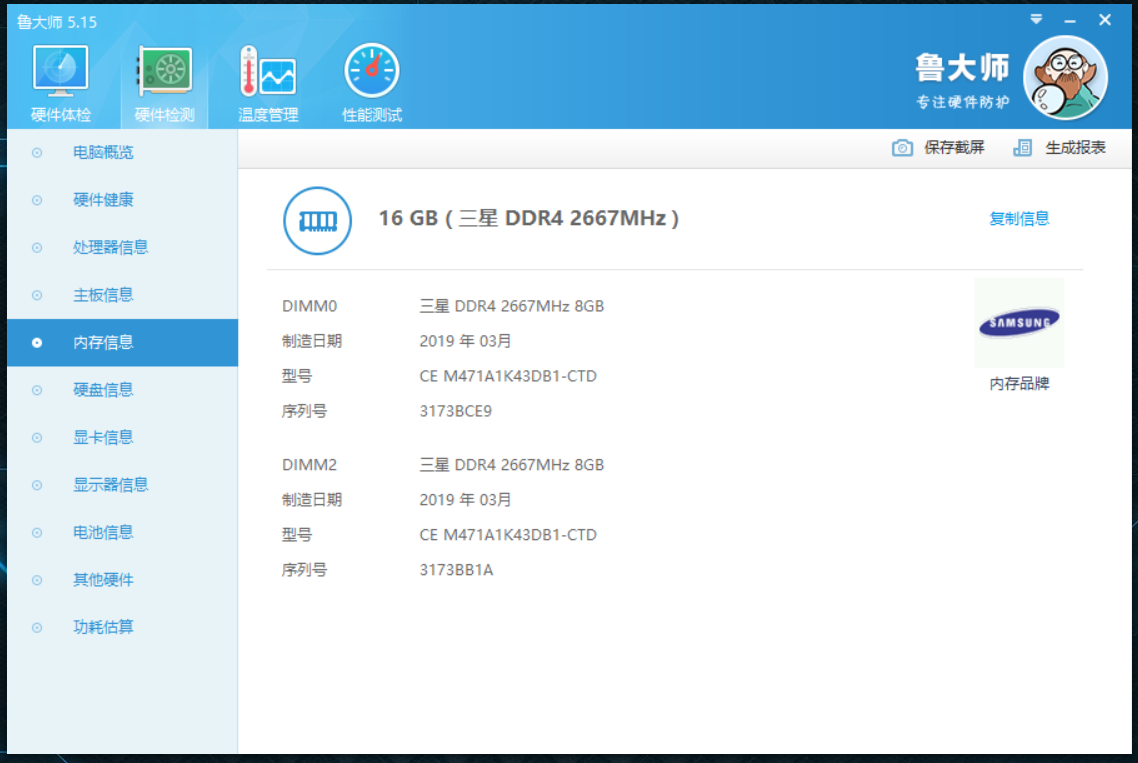Click DIMM0 manufacture date 2019 年 03月
The width and height of the screenshot is (1138, 763).
(465, 341)
